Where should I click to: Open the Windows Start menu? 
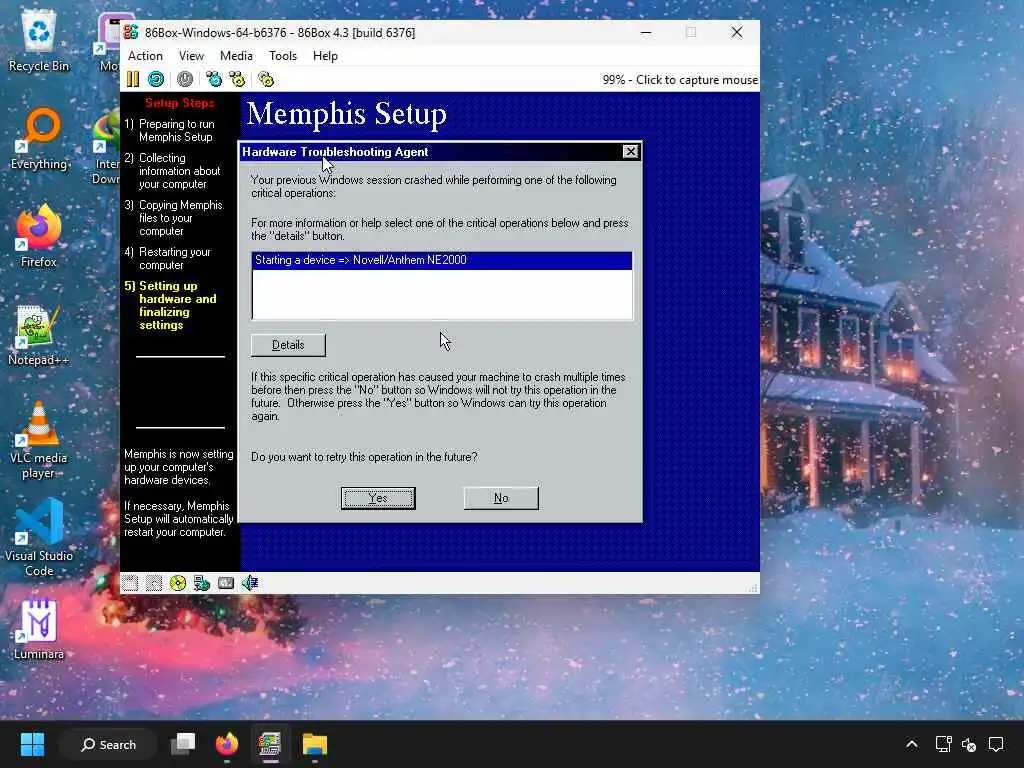[x=32, y=744]
